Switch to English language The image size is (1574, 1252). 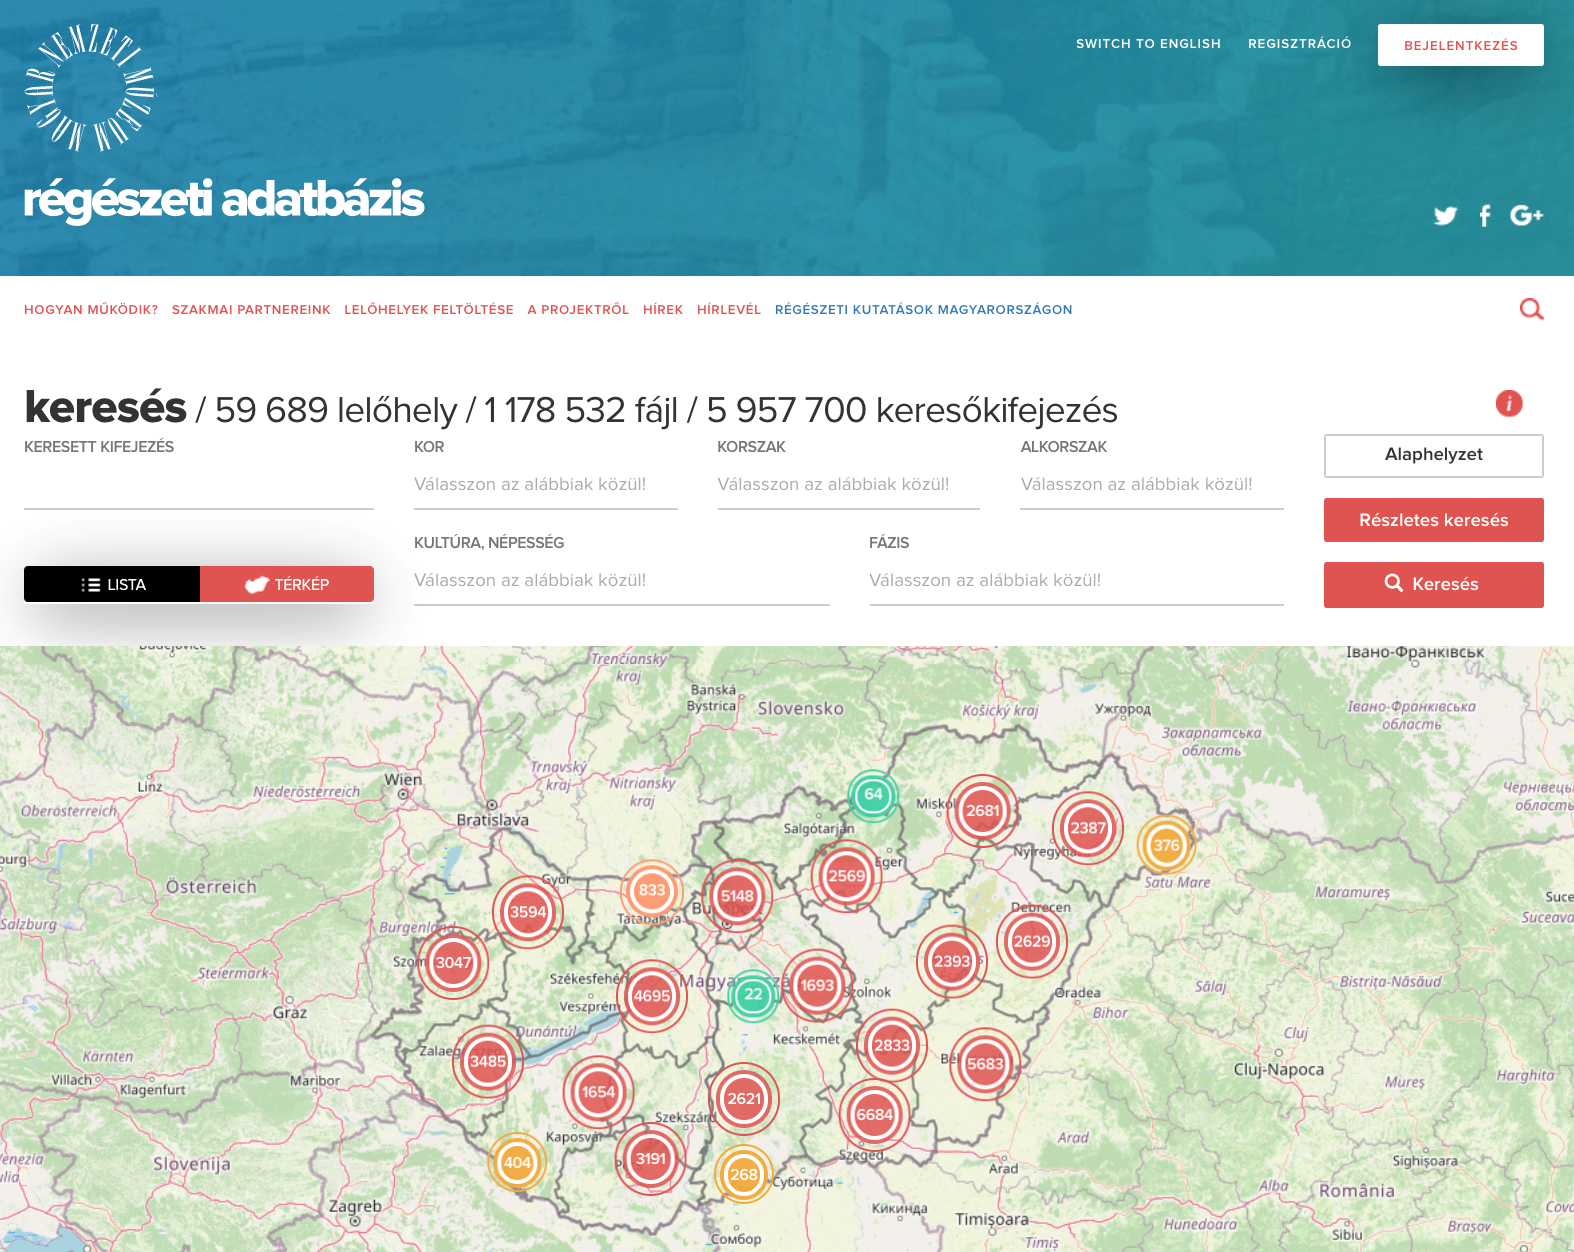pyautogui.click(x=1148, y=44)
